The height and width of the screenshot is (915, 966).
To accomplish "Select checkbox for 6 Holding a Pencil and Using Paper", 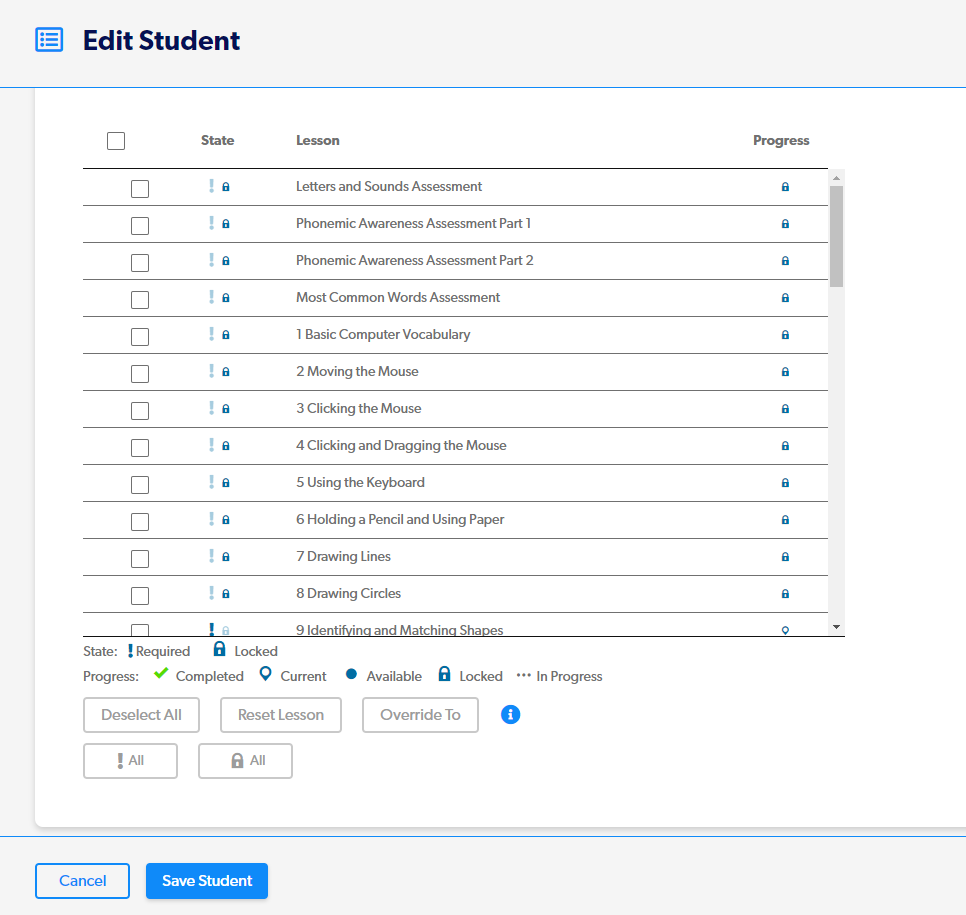I will point(140,521).
